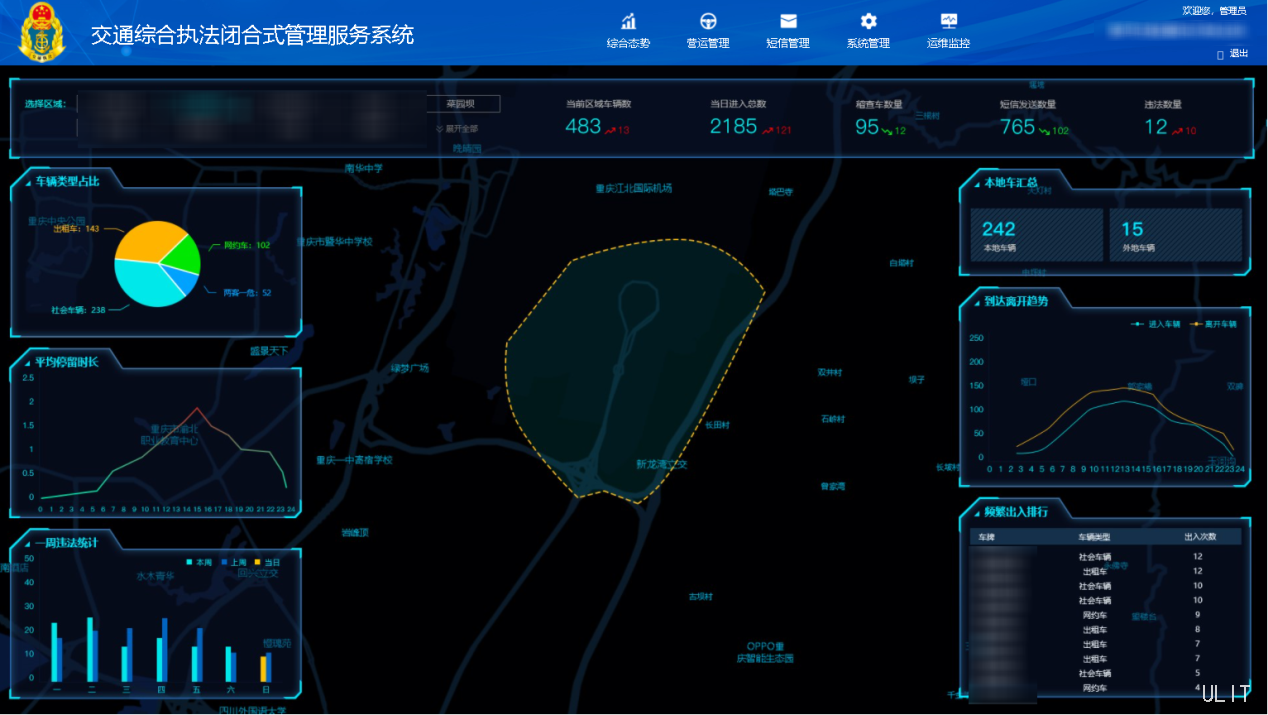Open the 营运管理 steering-wheel icon
Screen dimensions: 1268x715
[708, 23]
